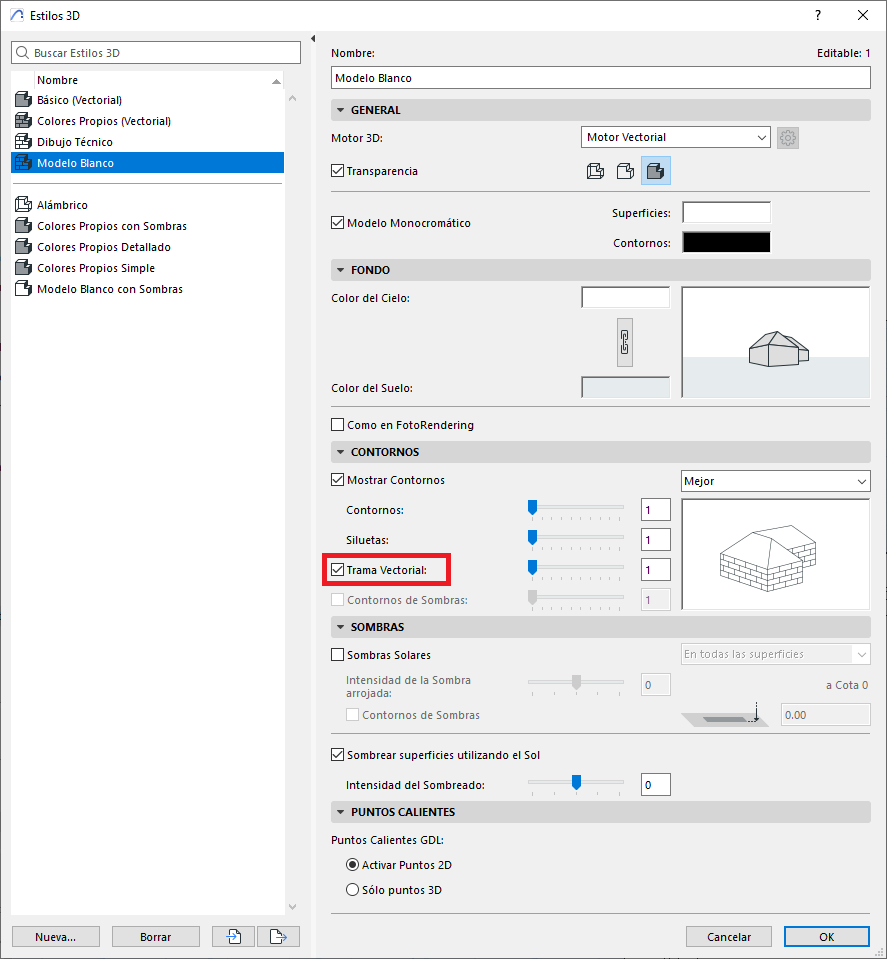
Task: Click the Cancelar button
Action: 728,937
